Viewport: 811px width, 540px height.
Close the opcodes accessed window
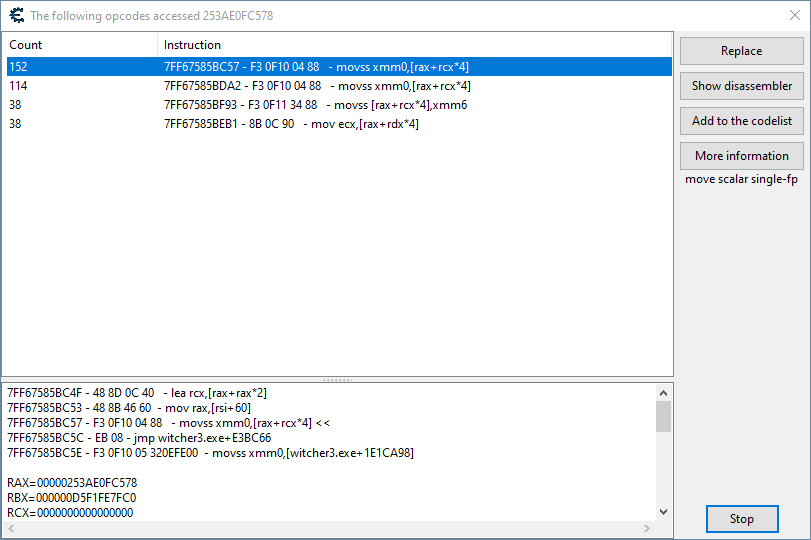click(794, 15)
